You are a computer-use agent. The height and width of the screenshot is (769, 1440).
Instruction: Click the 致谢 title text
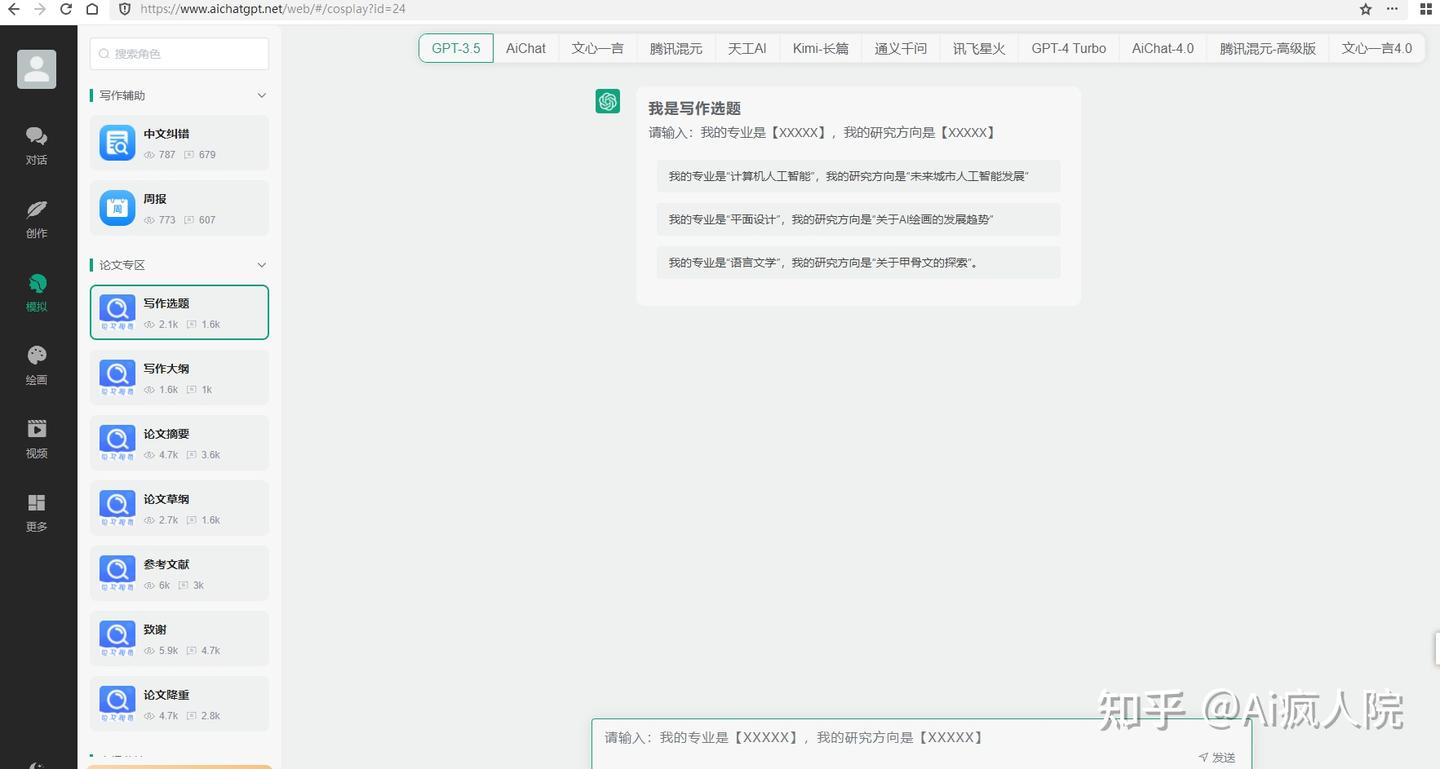tap(155, 629)
